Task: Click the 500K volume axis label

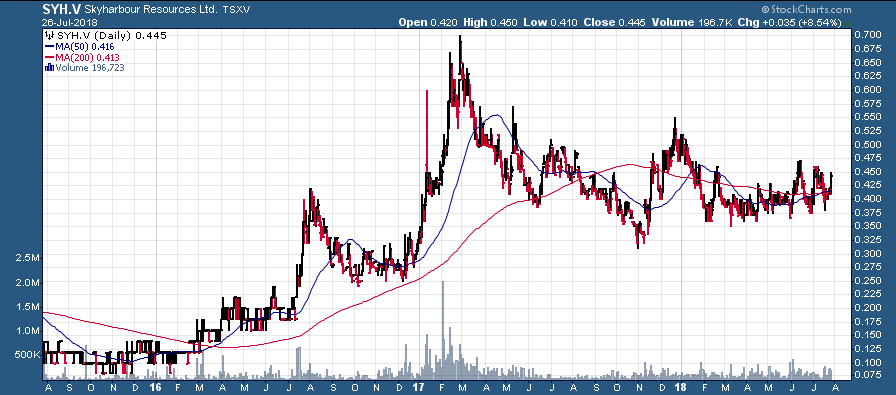Action: tap(26, 355)
